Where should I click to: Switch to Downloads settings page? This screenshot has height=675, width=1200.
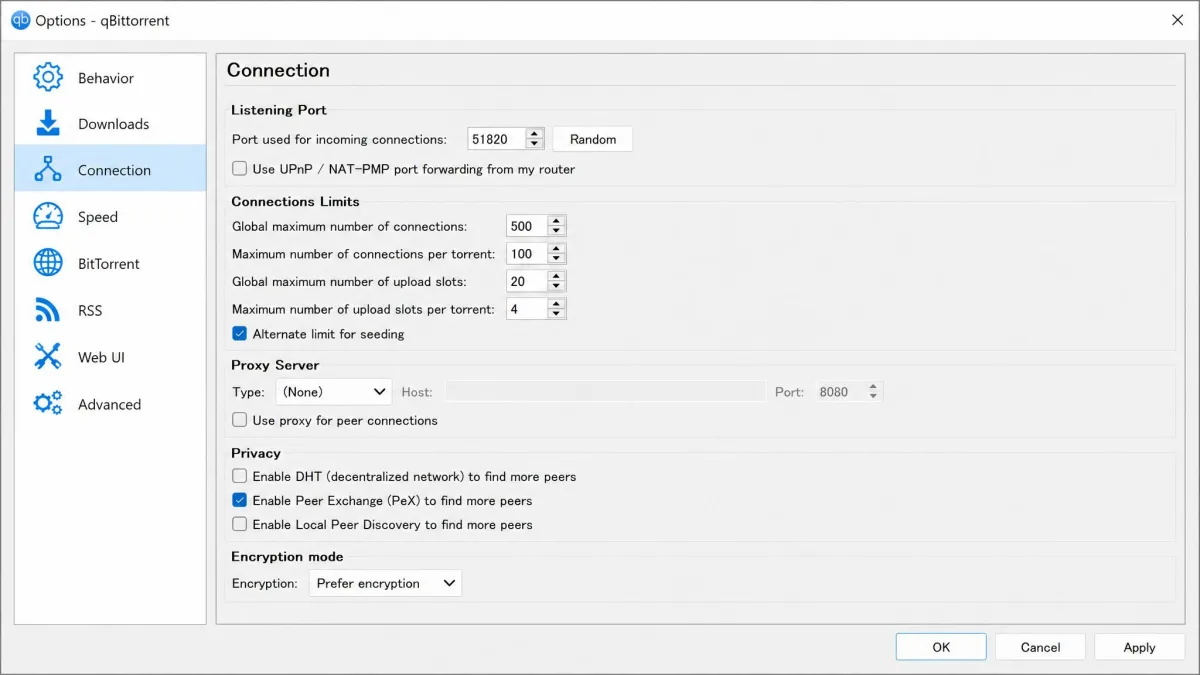pos(110,123)
